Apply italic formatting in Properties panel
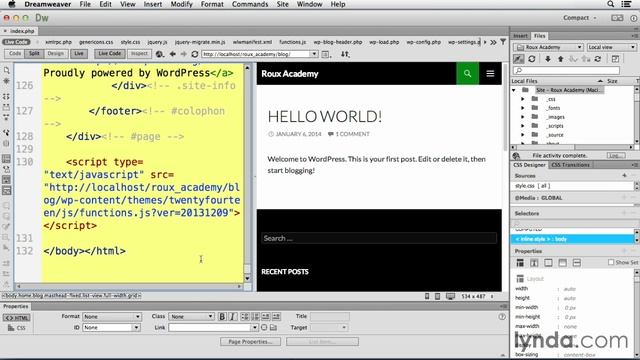Viewport: 640px width, 360px height. [x=233, y=316]
